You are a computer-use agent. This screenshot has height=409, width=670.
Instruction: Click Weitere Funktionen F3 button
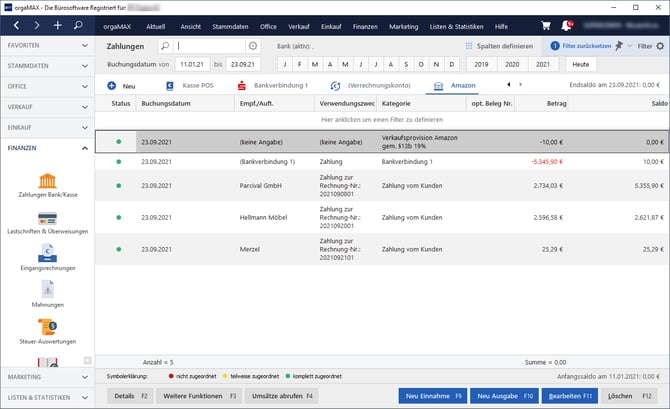(199, 396)
